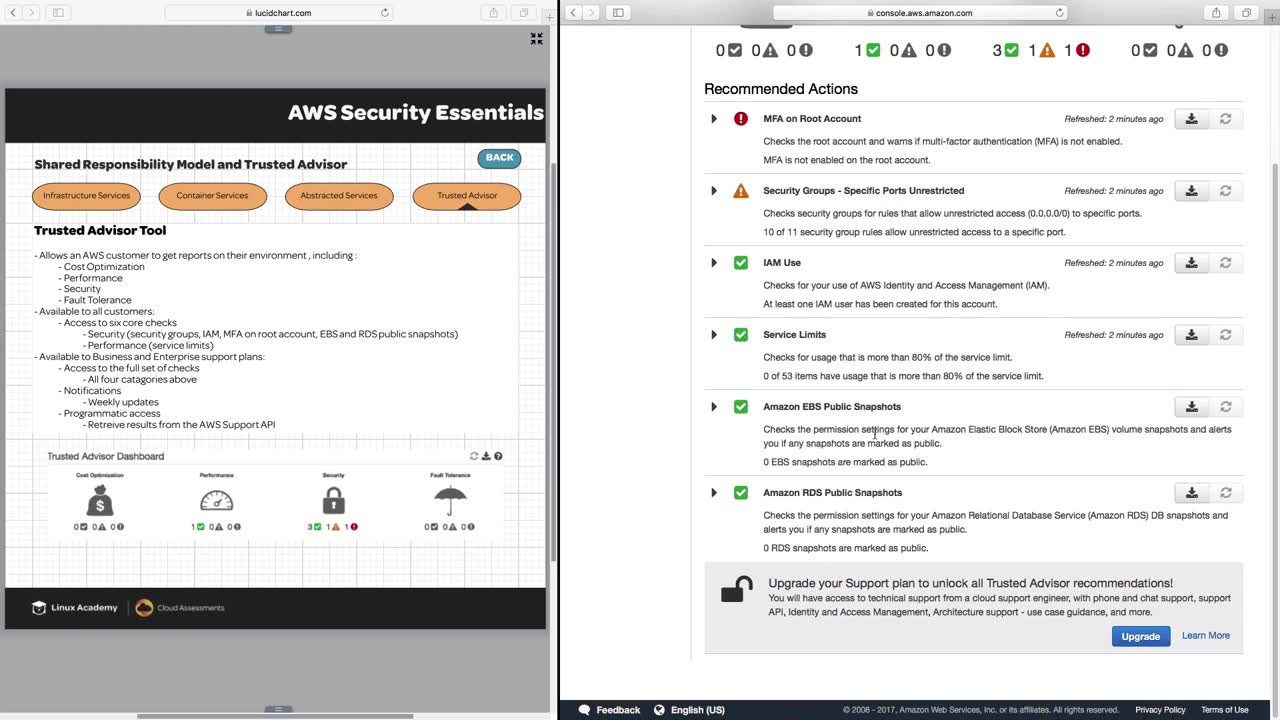Screen dimensions: 1280x720
Task: Click the green check icon beside Service Limits
Action: click(741, 335)
